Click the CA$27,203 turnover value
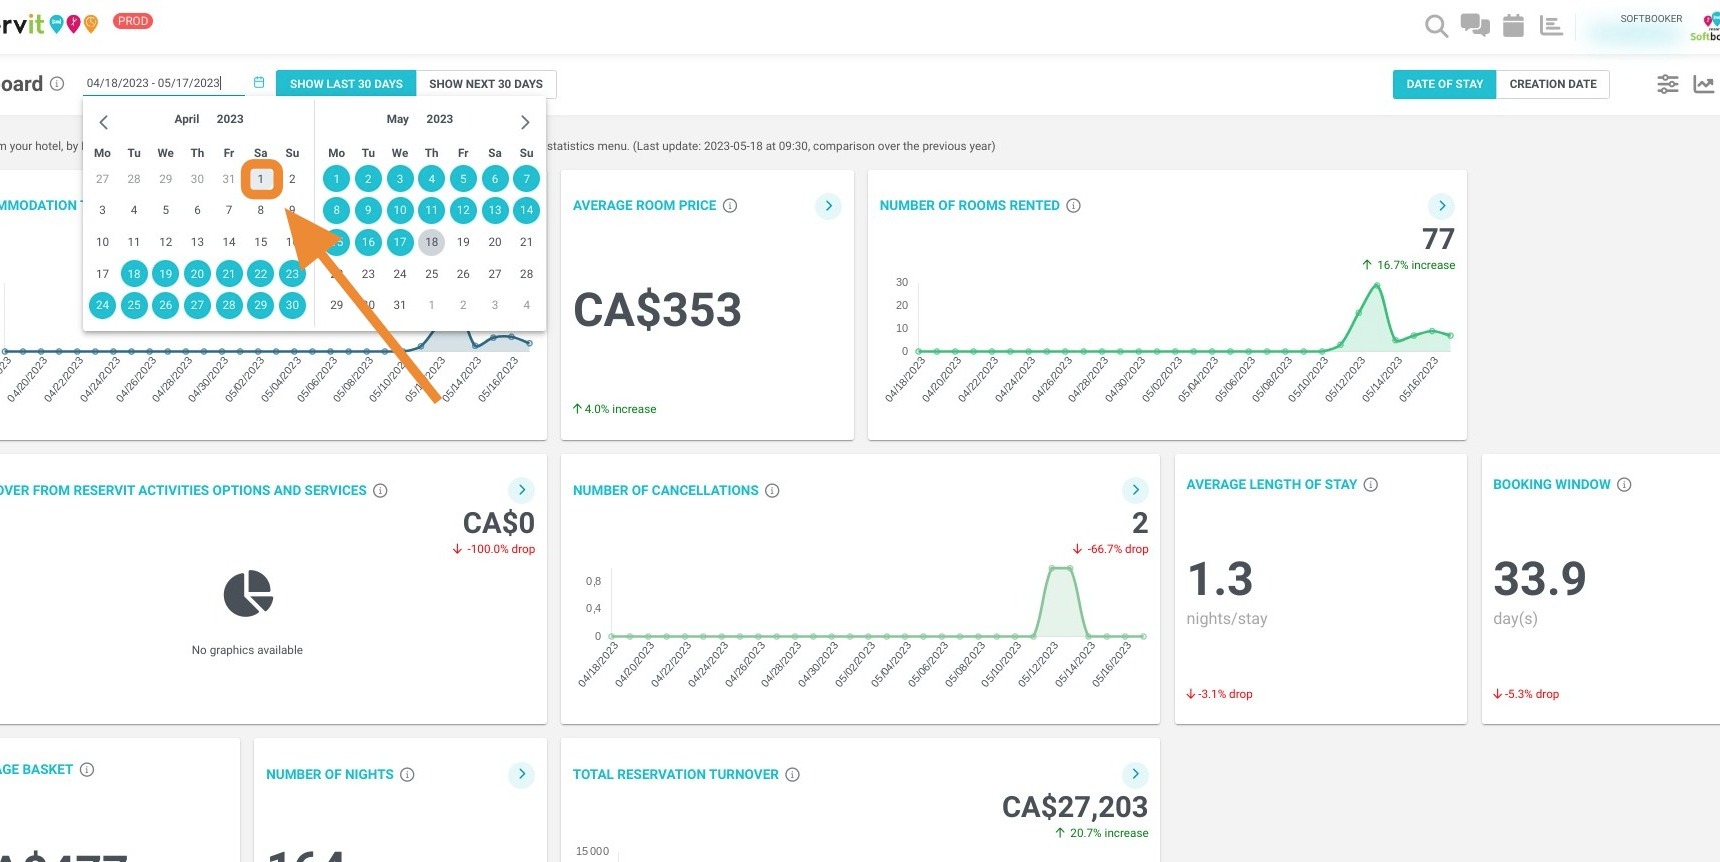Screen dimensions: 1720x862 click(x=1075, y=807)
